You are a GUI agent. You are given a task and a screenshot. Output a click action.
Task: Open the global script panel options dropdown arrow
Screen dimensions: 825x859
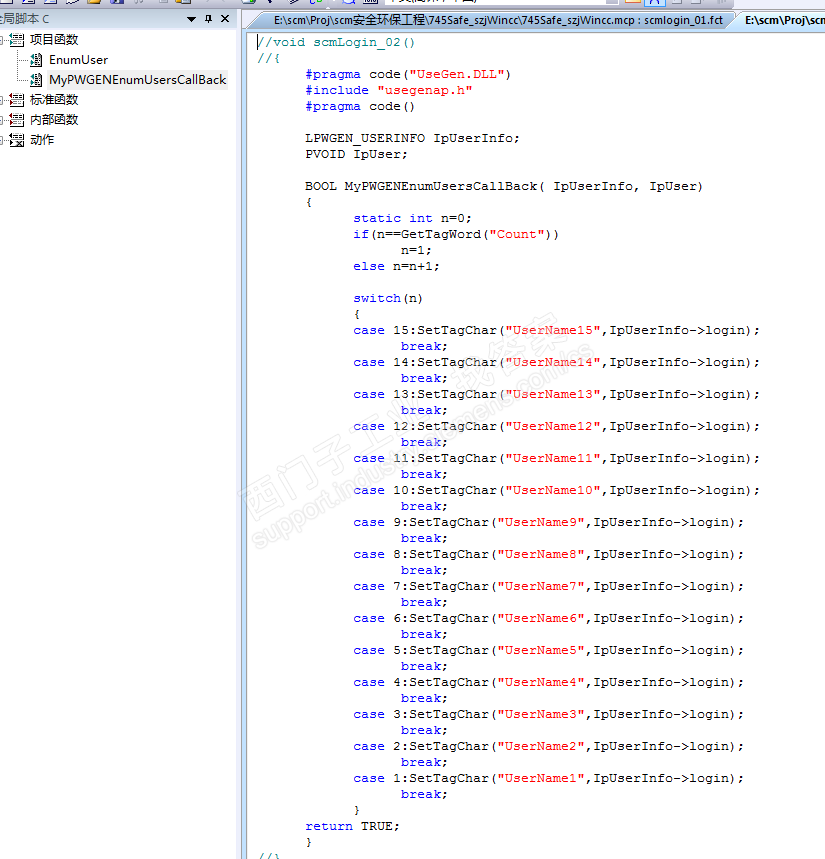click(x=191, y=19)
